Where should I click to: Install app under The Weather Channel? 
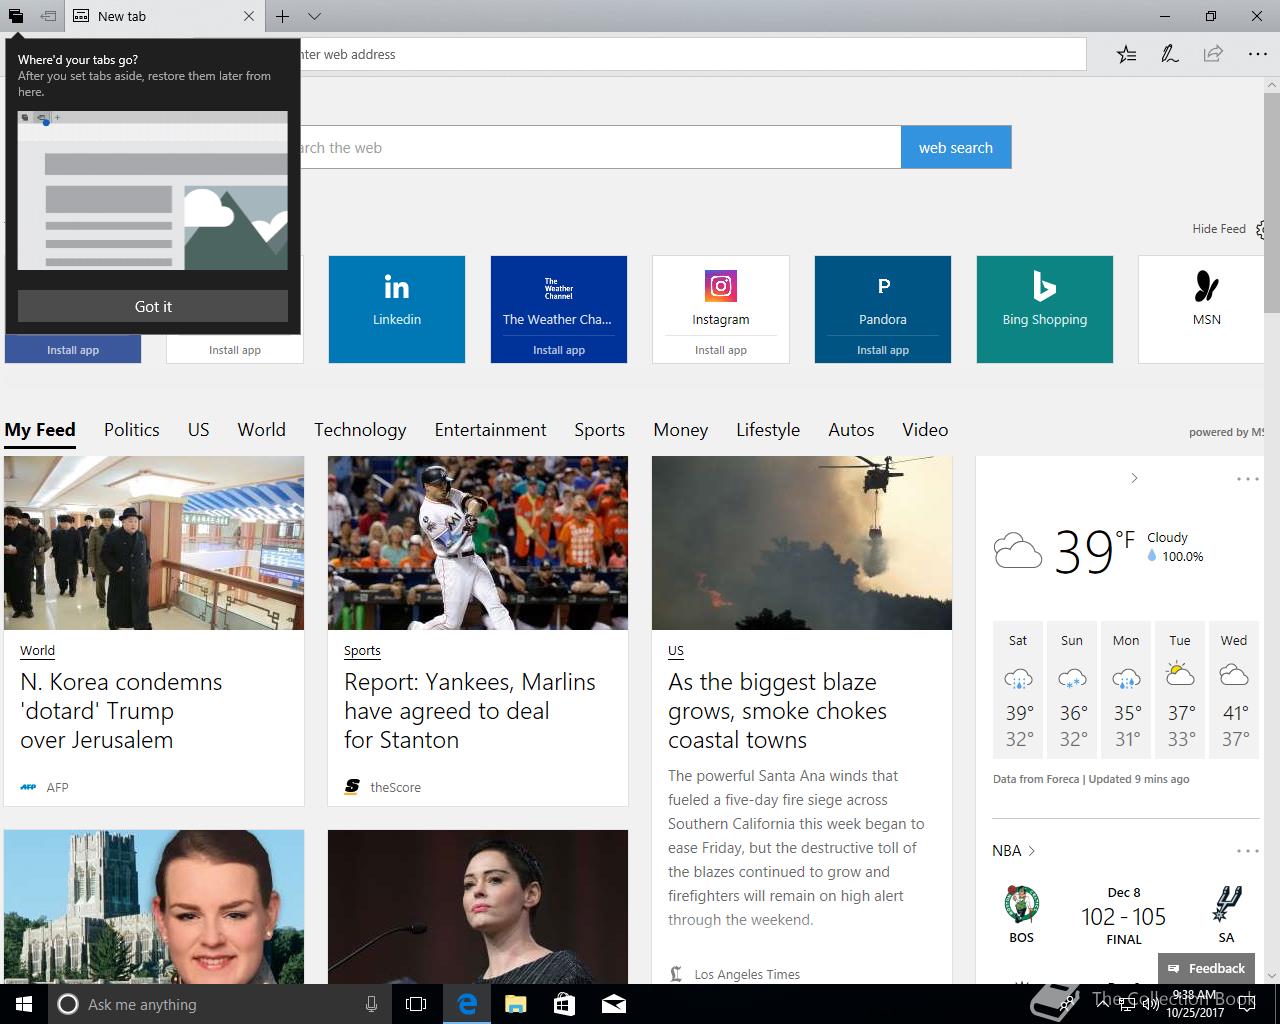click(559, 350)
